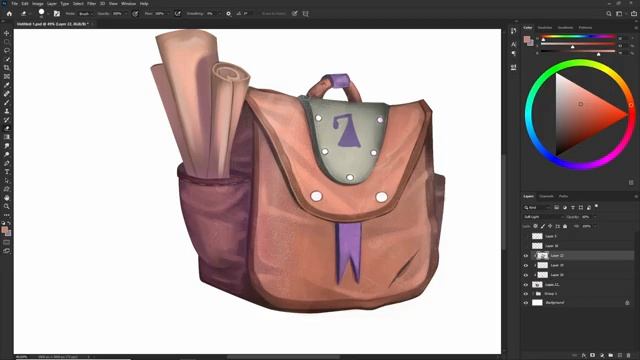The image size is (640, 360).
Task: Select the Crop tool
Action: tap(7, 68)
